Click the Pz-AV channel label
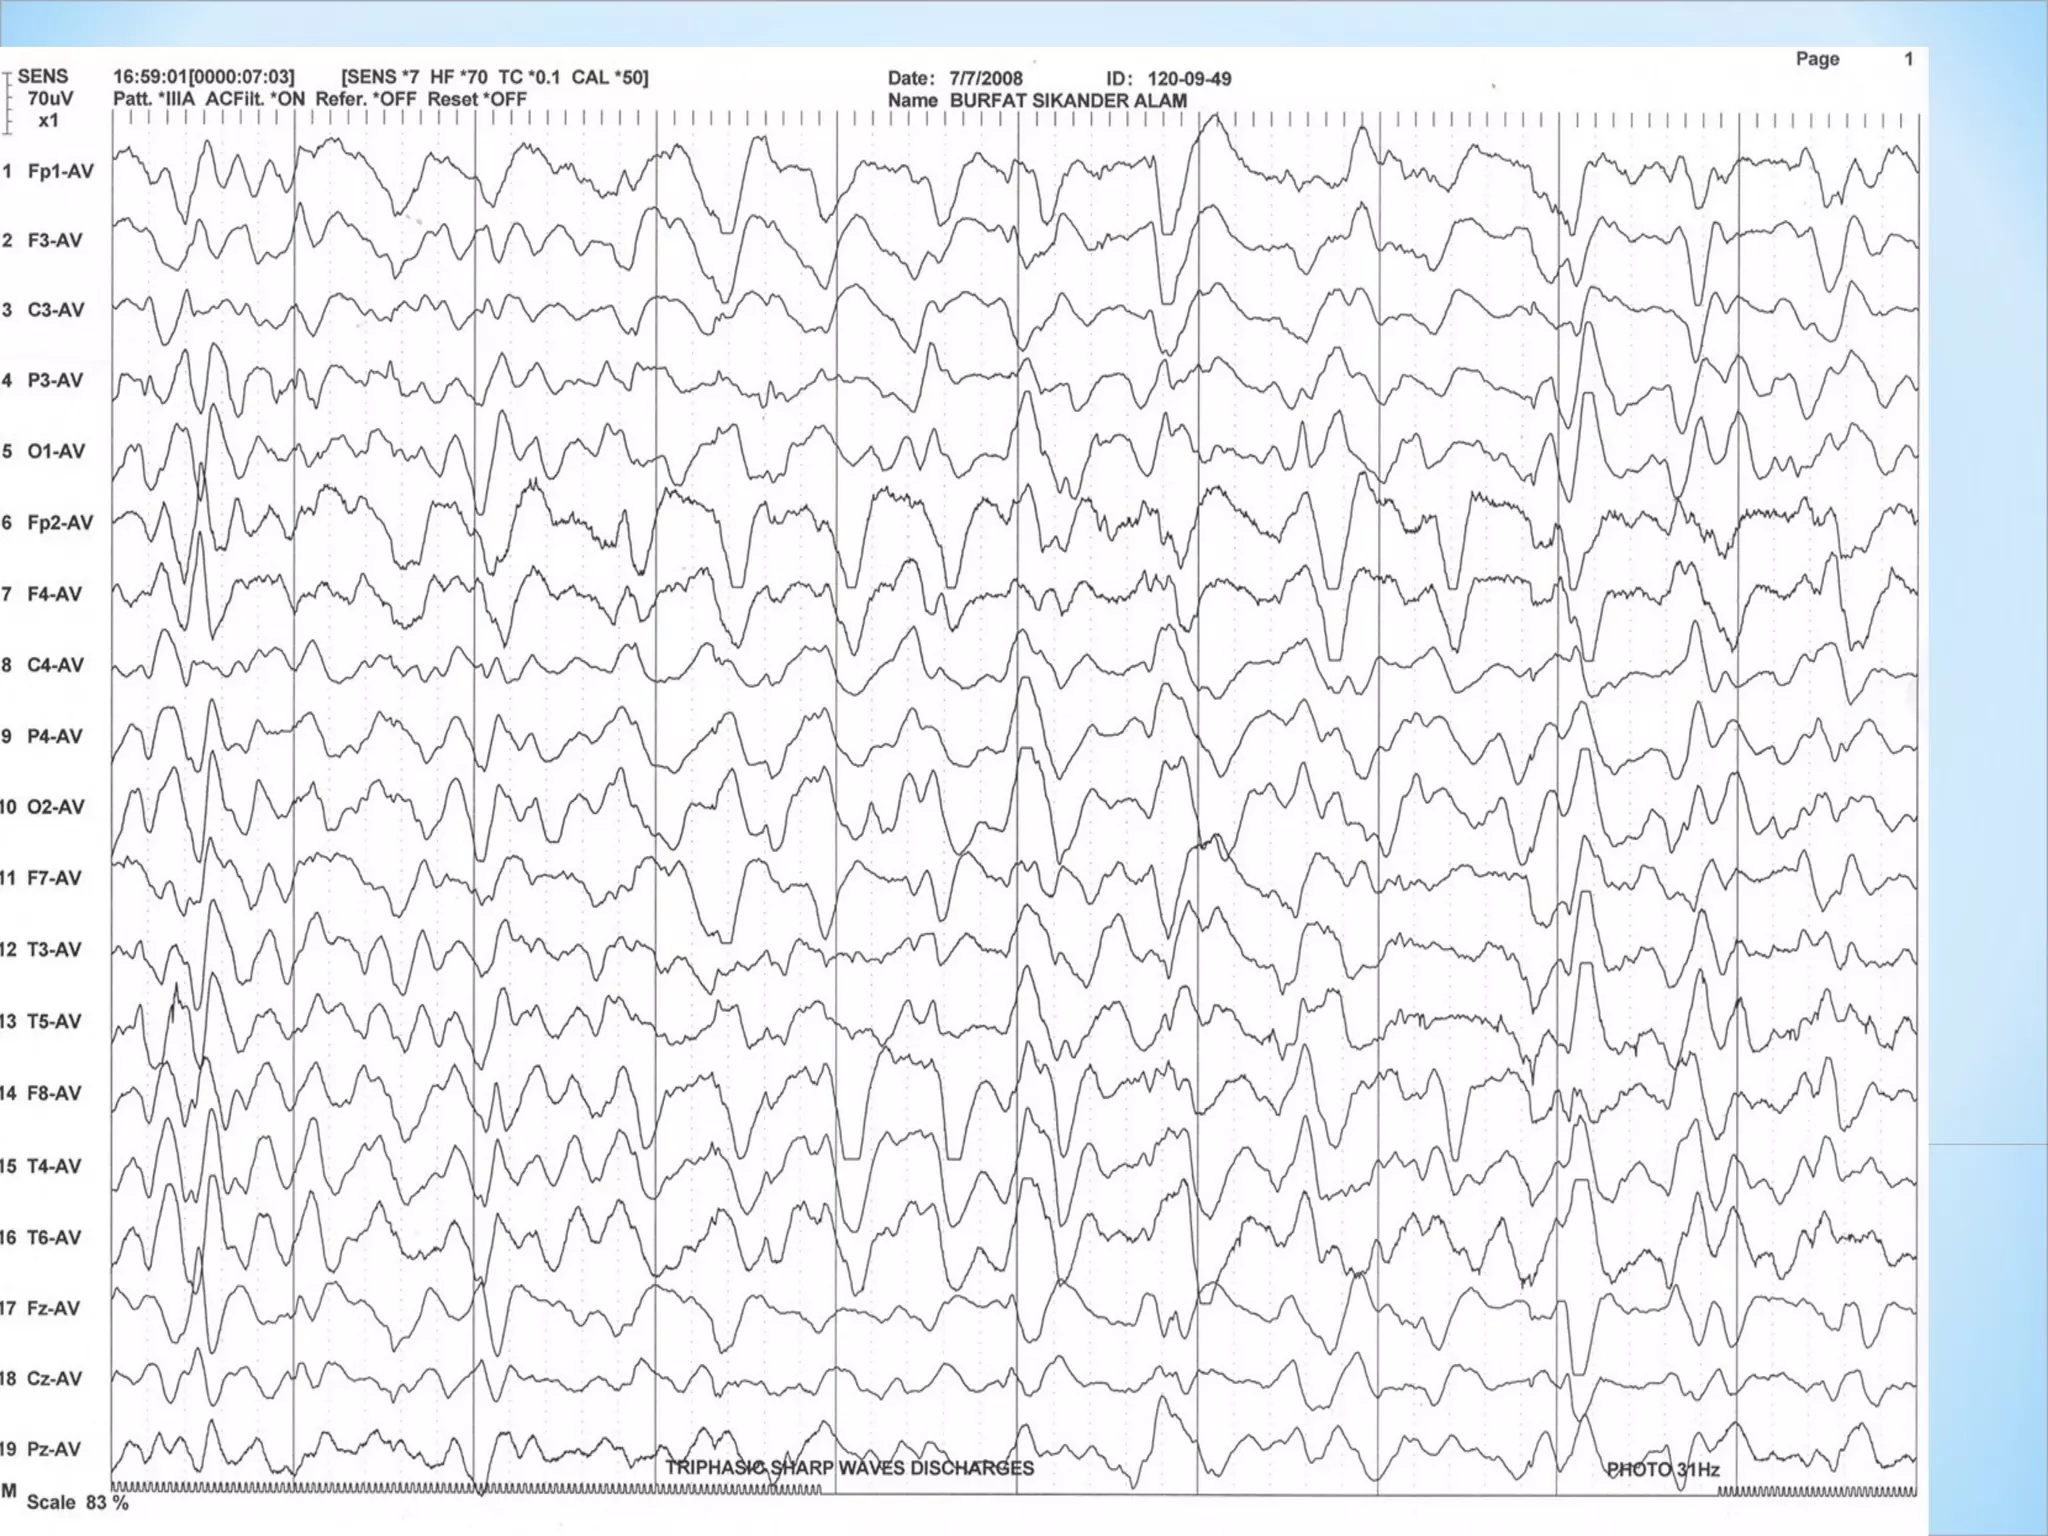 coord(54,1448)
